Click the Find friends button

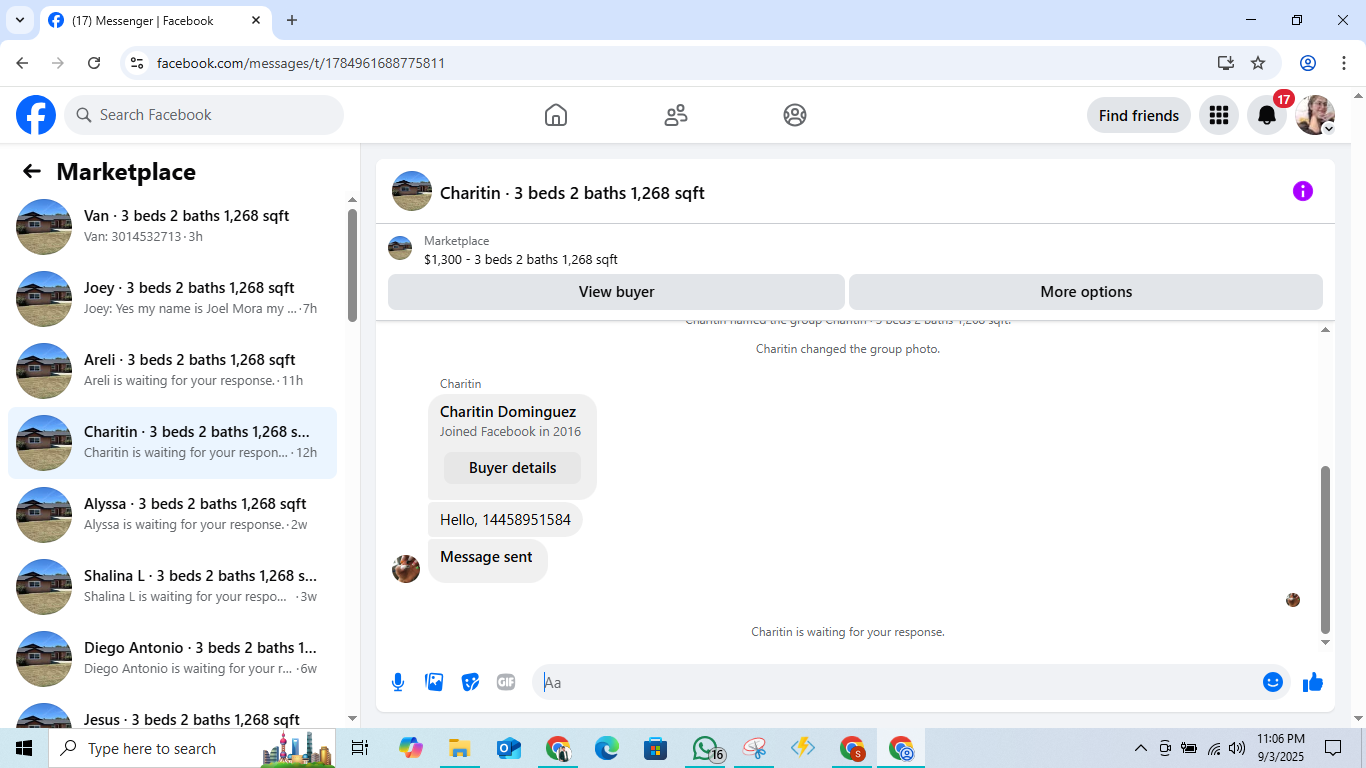pyautogui.click(x=1139, y=115)
